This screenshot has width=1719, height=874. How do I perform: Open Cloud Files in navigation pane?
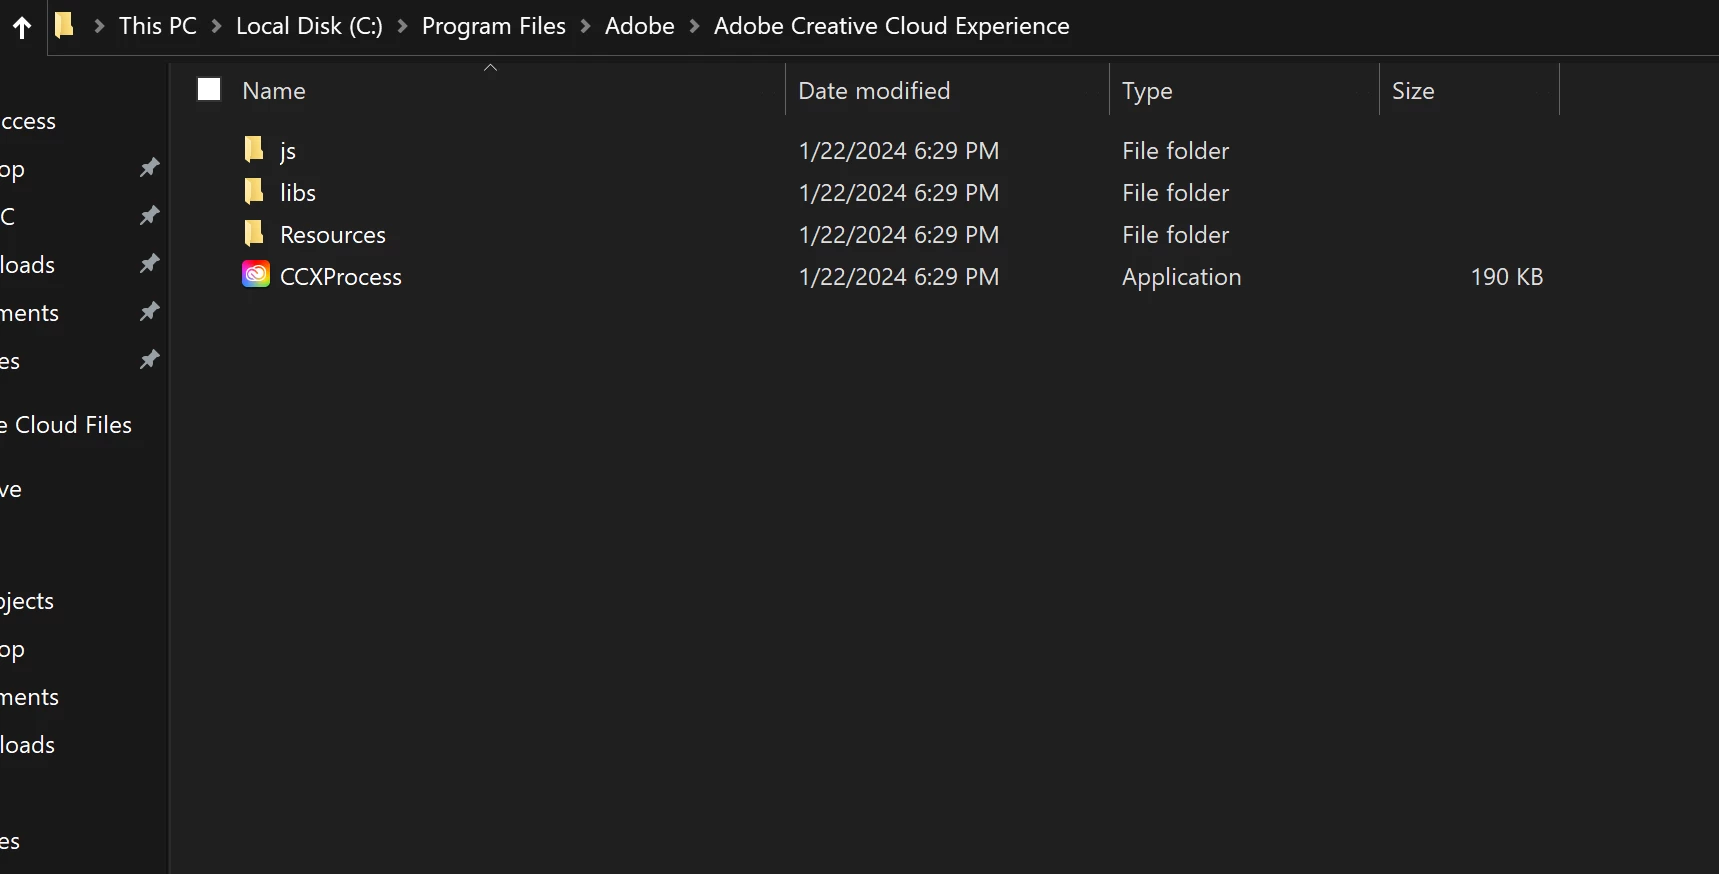[66, 425]
